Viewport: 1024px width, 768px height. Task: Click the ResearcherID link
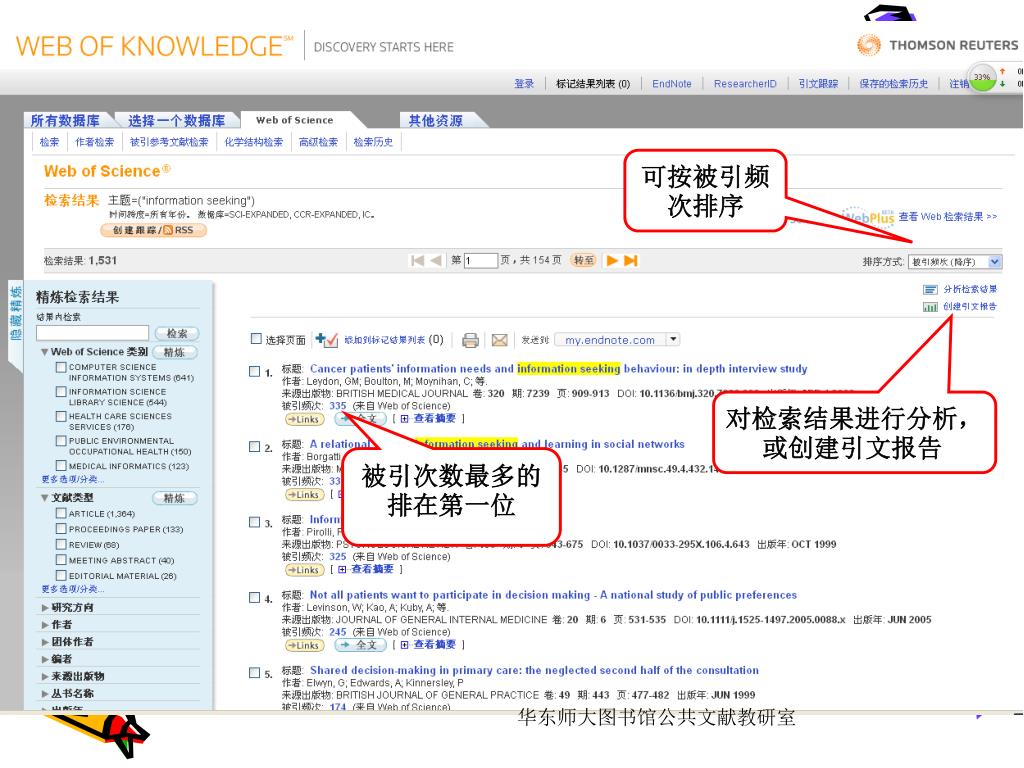[x=745, y=84]
